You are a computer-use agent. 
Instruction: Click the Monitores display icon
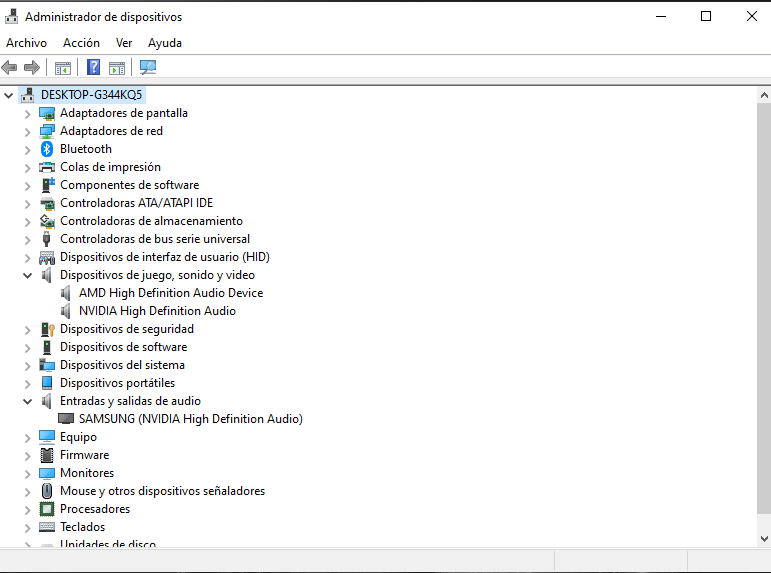47,473
